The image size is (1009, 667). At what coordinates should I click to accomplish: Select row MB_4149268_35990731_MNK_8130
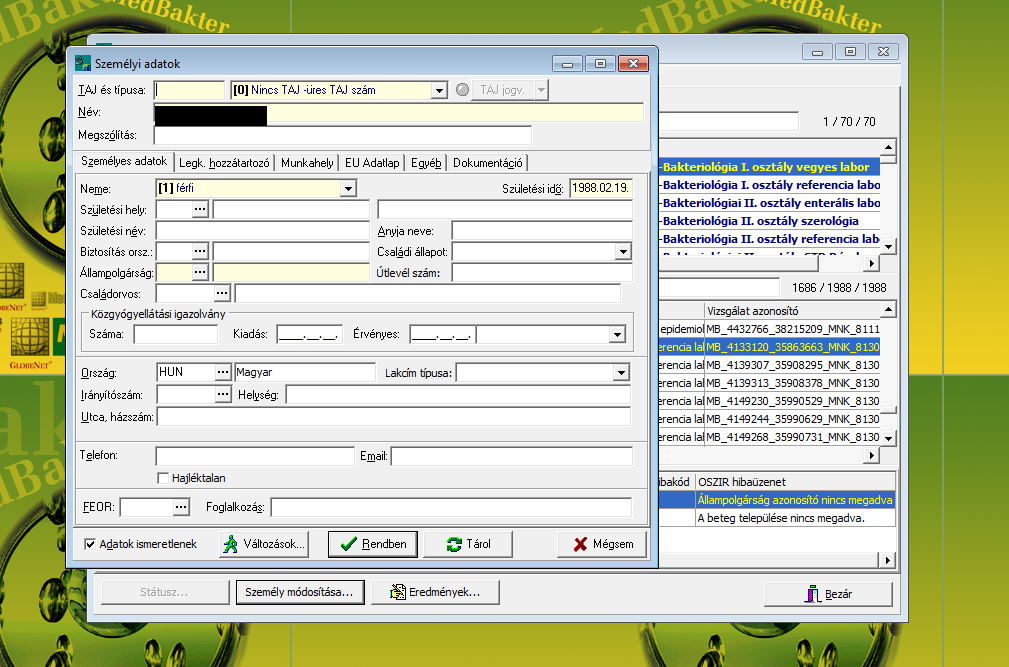coord(770,437)
